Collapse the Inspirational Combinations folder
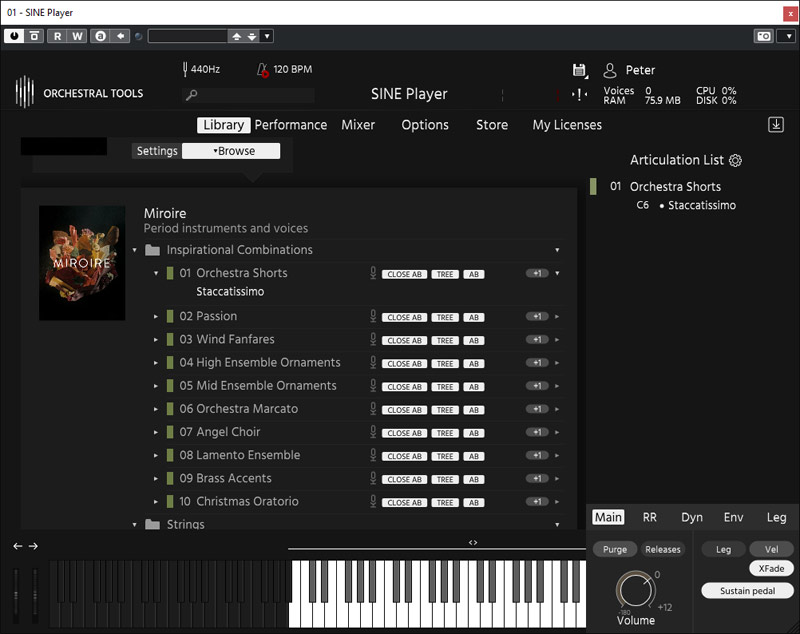The image size is (800, 634). click(x=135, y=250)
